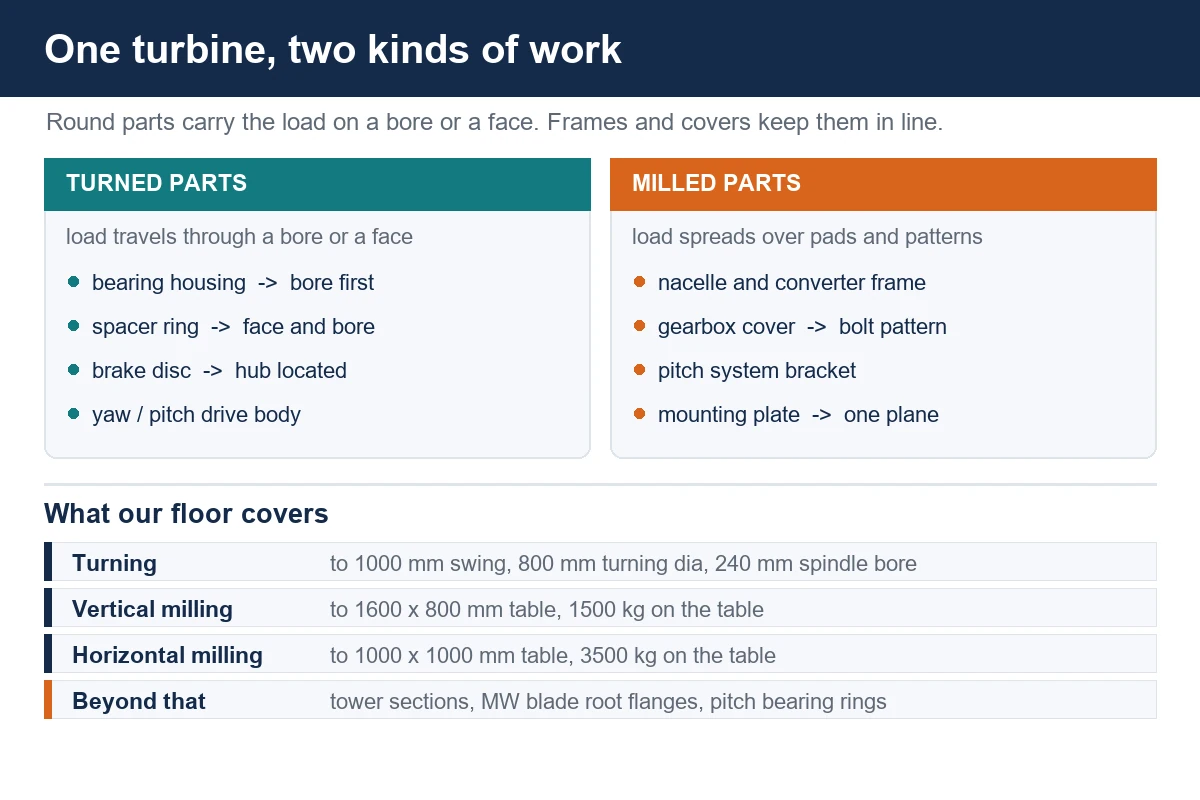Click the "Vertical milling" row label
Image resolution: width=1200 pixels, height=800 pixels.
[152, 609]
